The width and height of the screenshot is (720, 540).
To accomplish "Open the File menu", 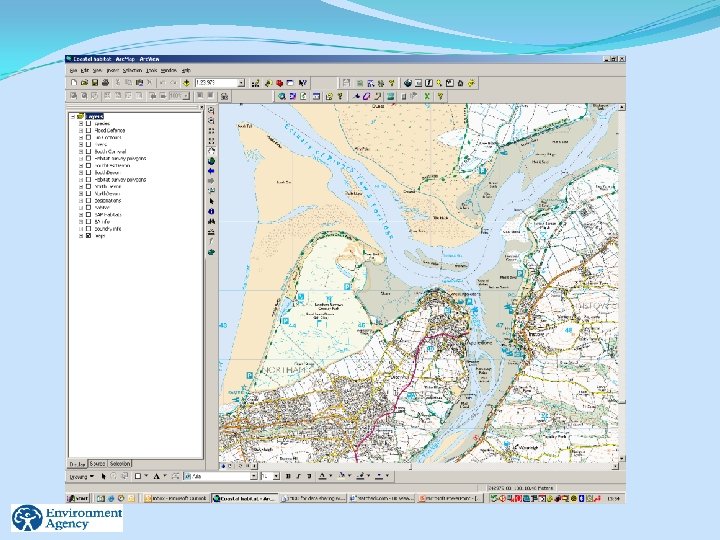I will pos(73,71).
